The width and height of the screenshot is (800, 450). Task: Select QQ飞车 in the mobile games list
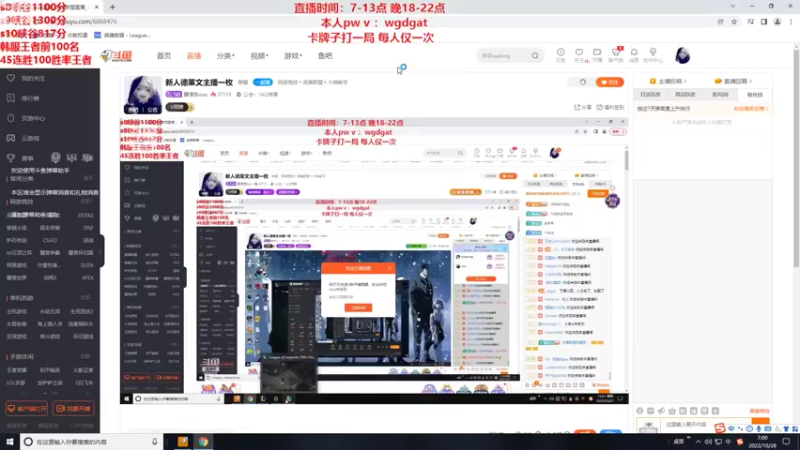84,383
